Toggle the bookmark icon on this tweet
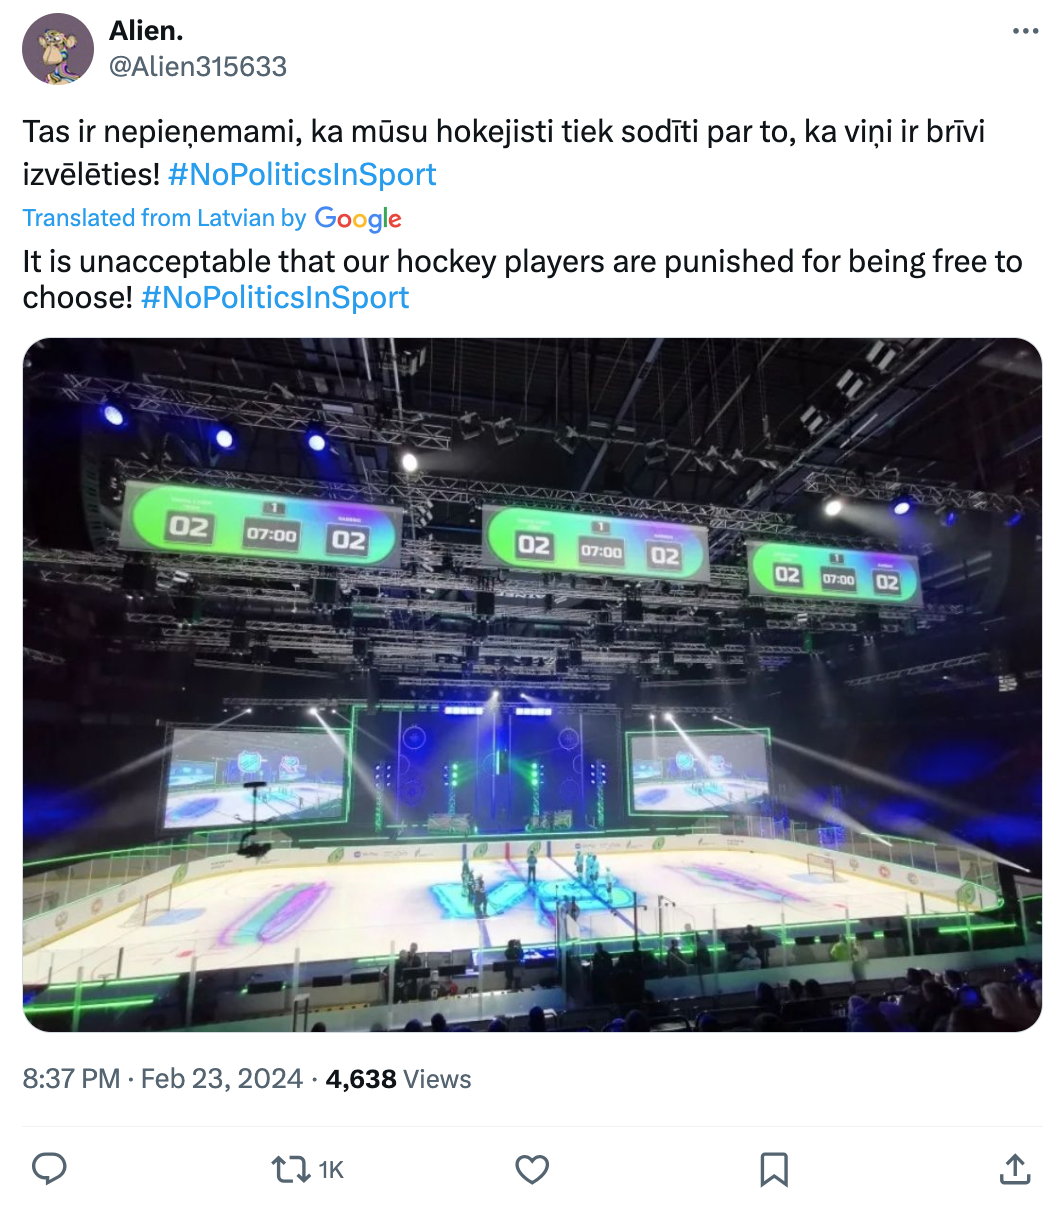Image resolution: width=1064 pixels, height=1208 pixels. (774, 1169)
